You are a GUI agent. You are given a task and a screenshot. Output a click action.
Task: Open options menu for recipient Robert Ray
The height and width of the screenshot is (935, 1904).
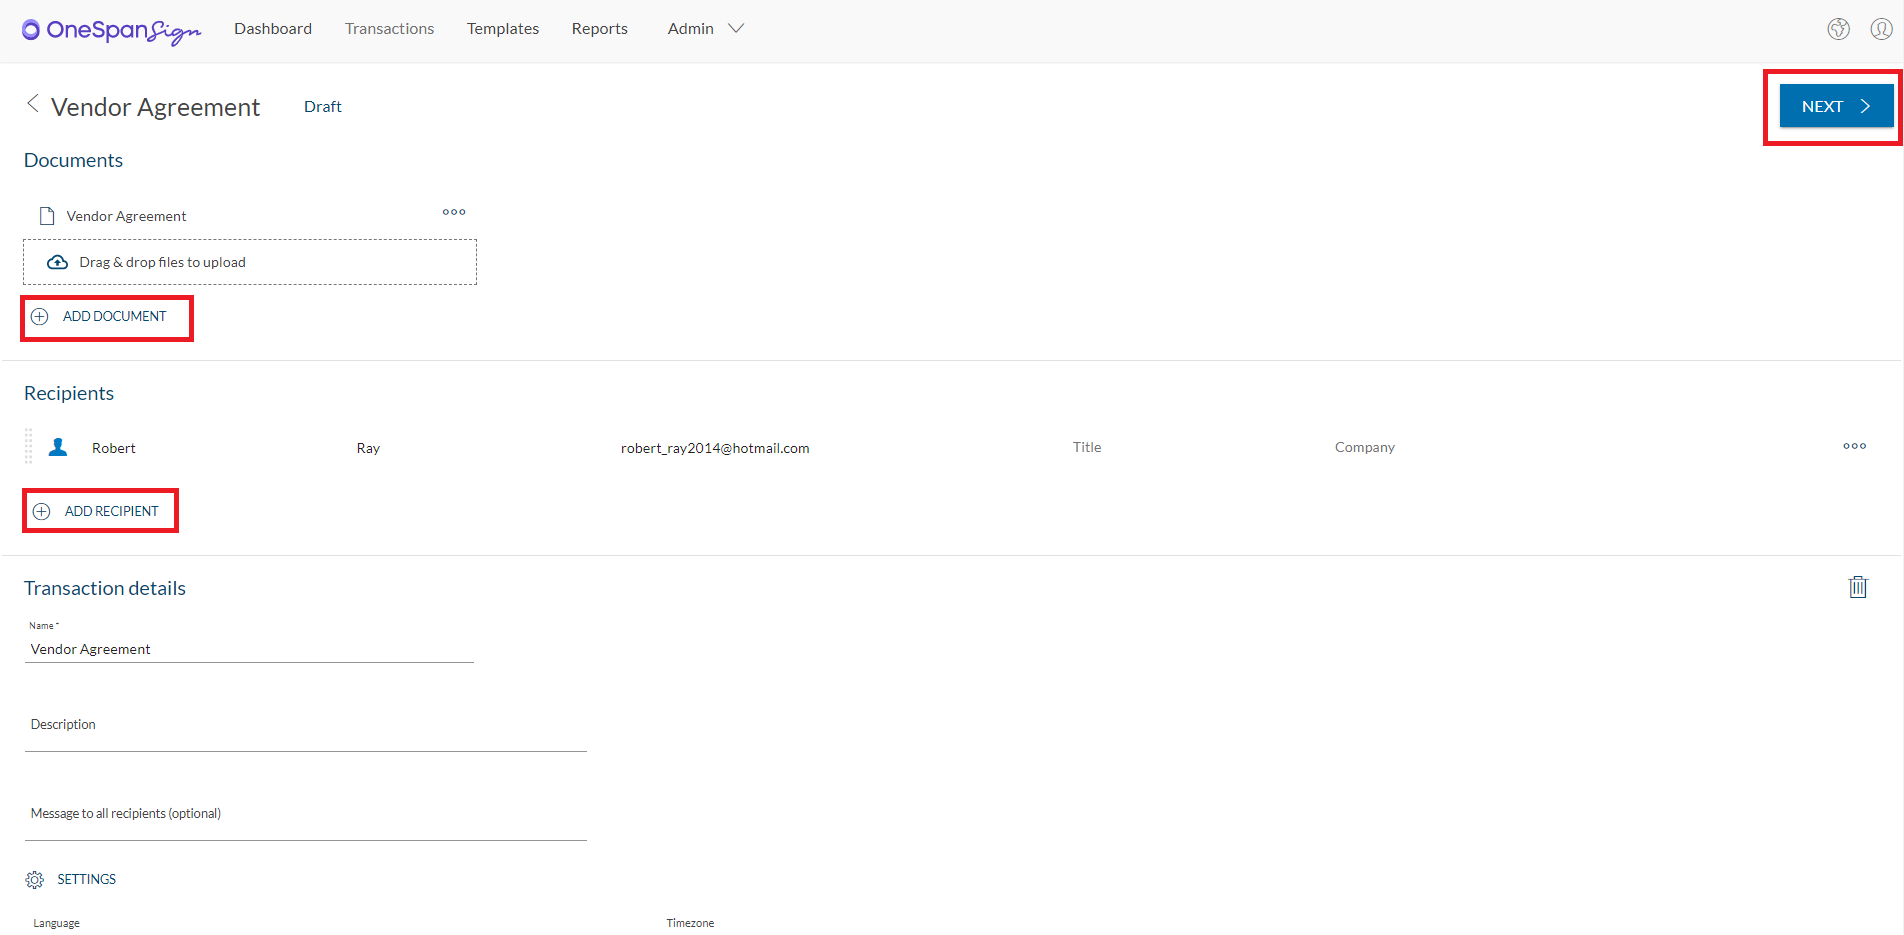pyautogui.click(x=1854, y=447)
